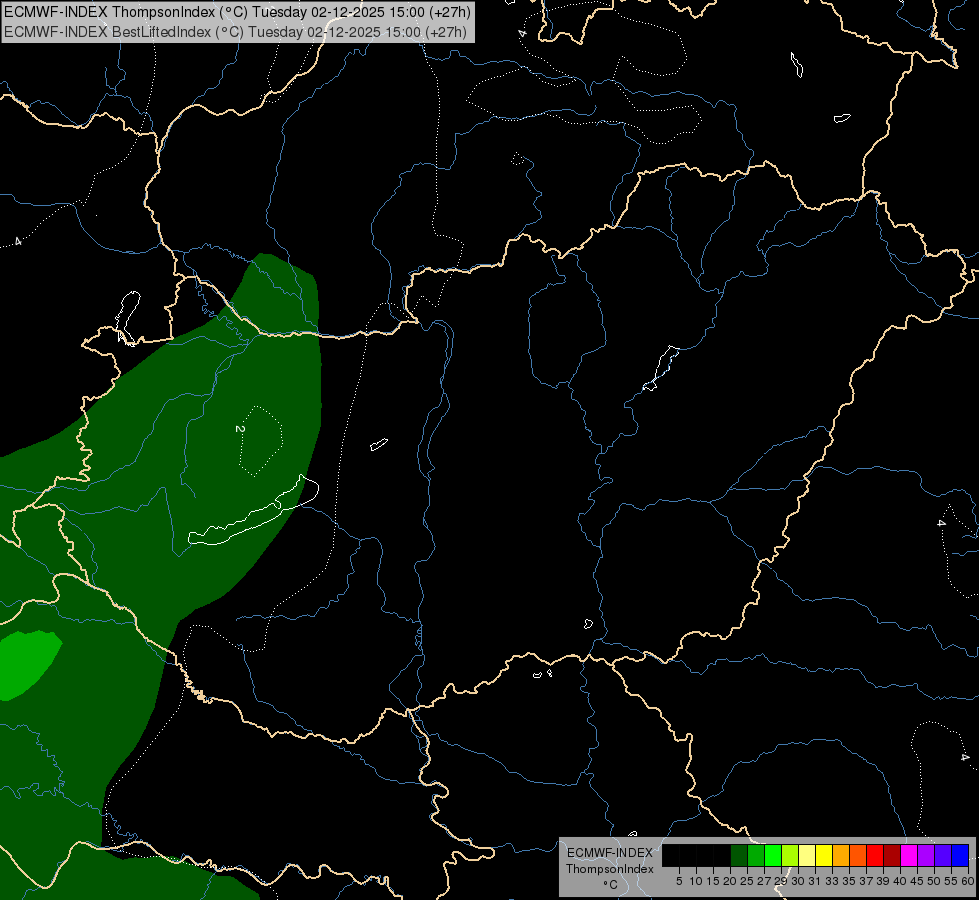Viewport: 979px width, 900px height.
Task: Select the violet 50–55 legend swatch
Action: click(x=943, y=855)
